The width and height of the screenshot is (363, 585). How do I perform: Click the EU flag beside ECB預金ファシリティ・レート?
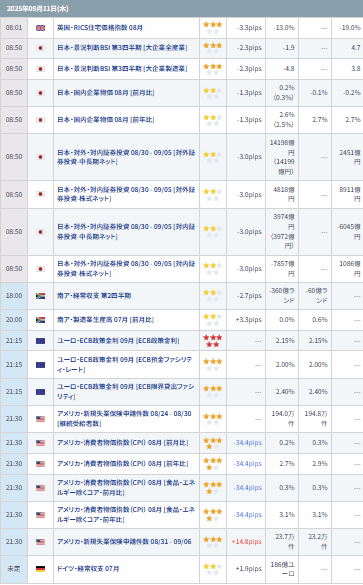pyautogui.click(x=40, y=365)
